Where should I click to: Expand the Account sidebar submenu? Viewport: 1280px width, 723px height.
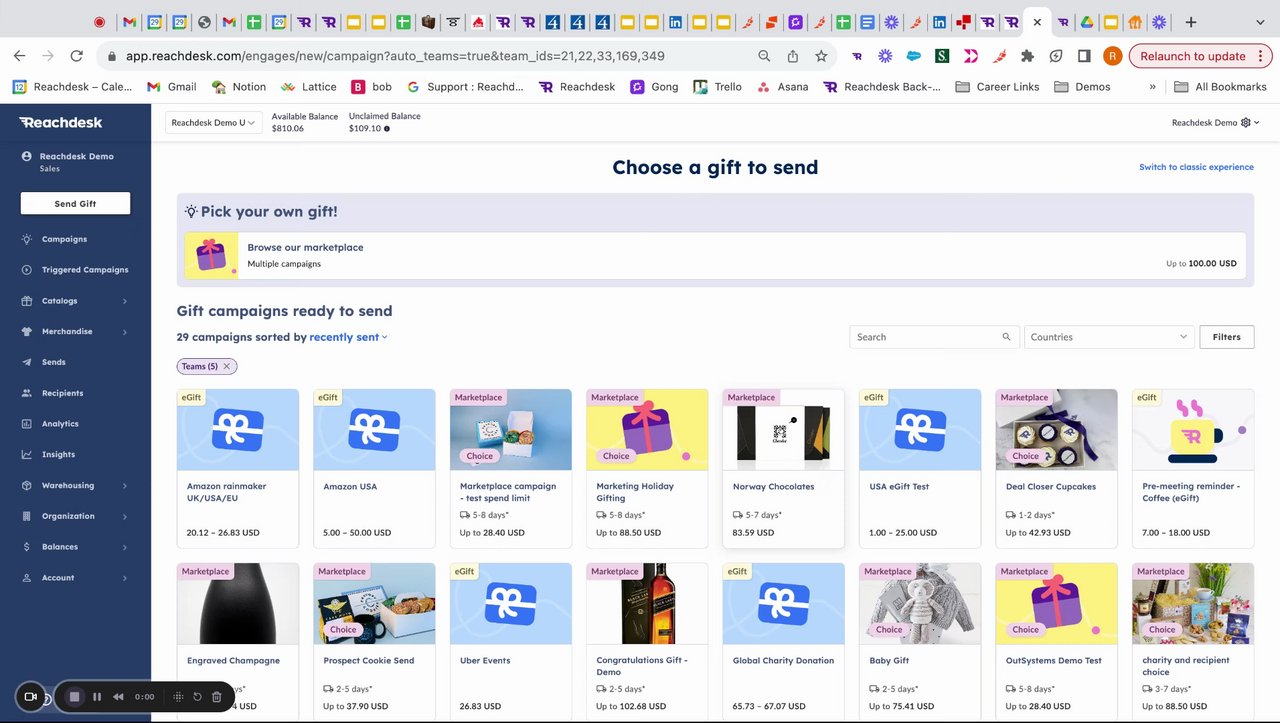[125, 578]
